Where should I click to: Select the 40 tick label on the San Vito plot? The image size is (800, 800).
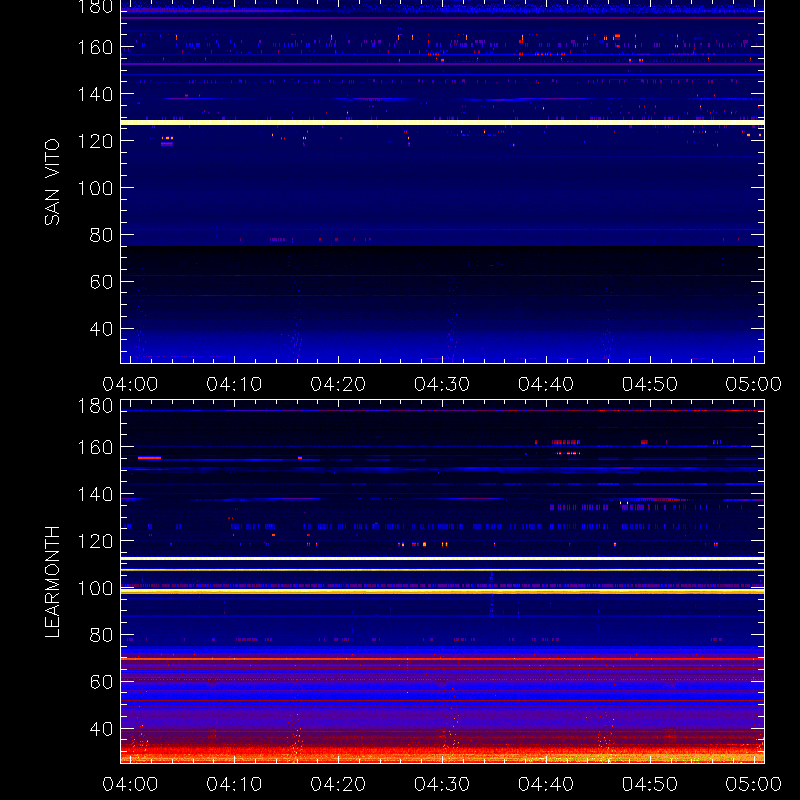coord(102,329)
